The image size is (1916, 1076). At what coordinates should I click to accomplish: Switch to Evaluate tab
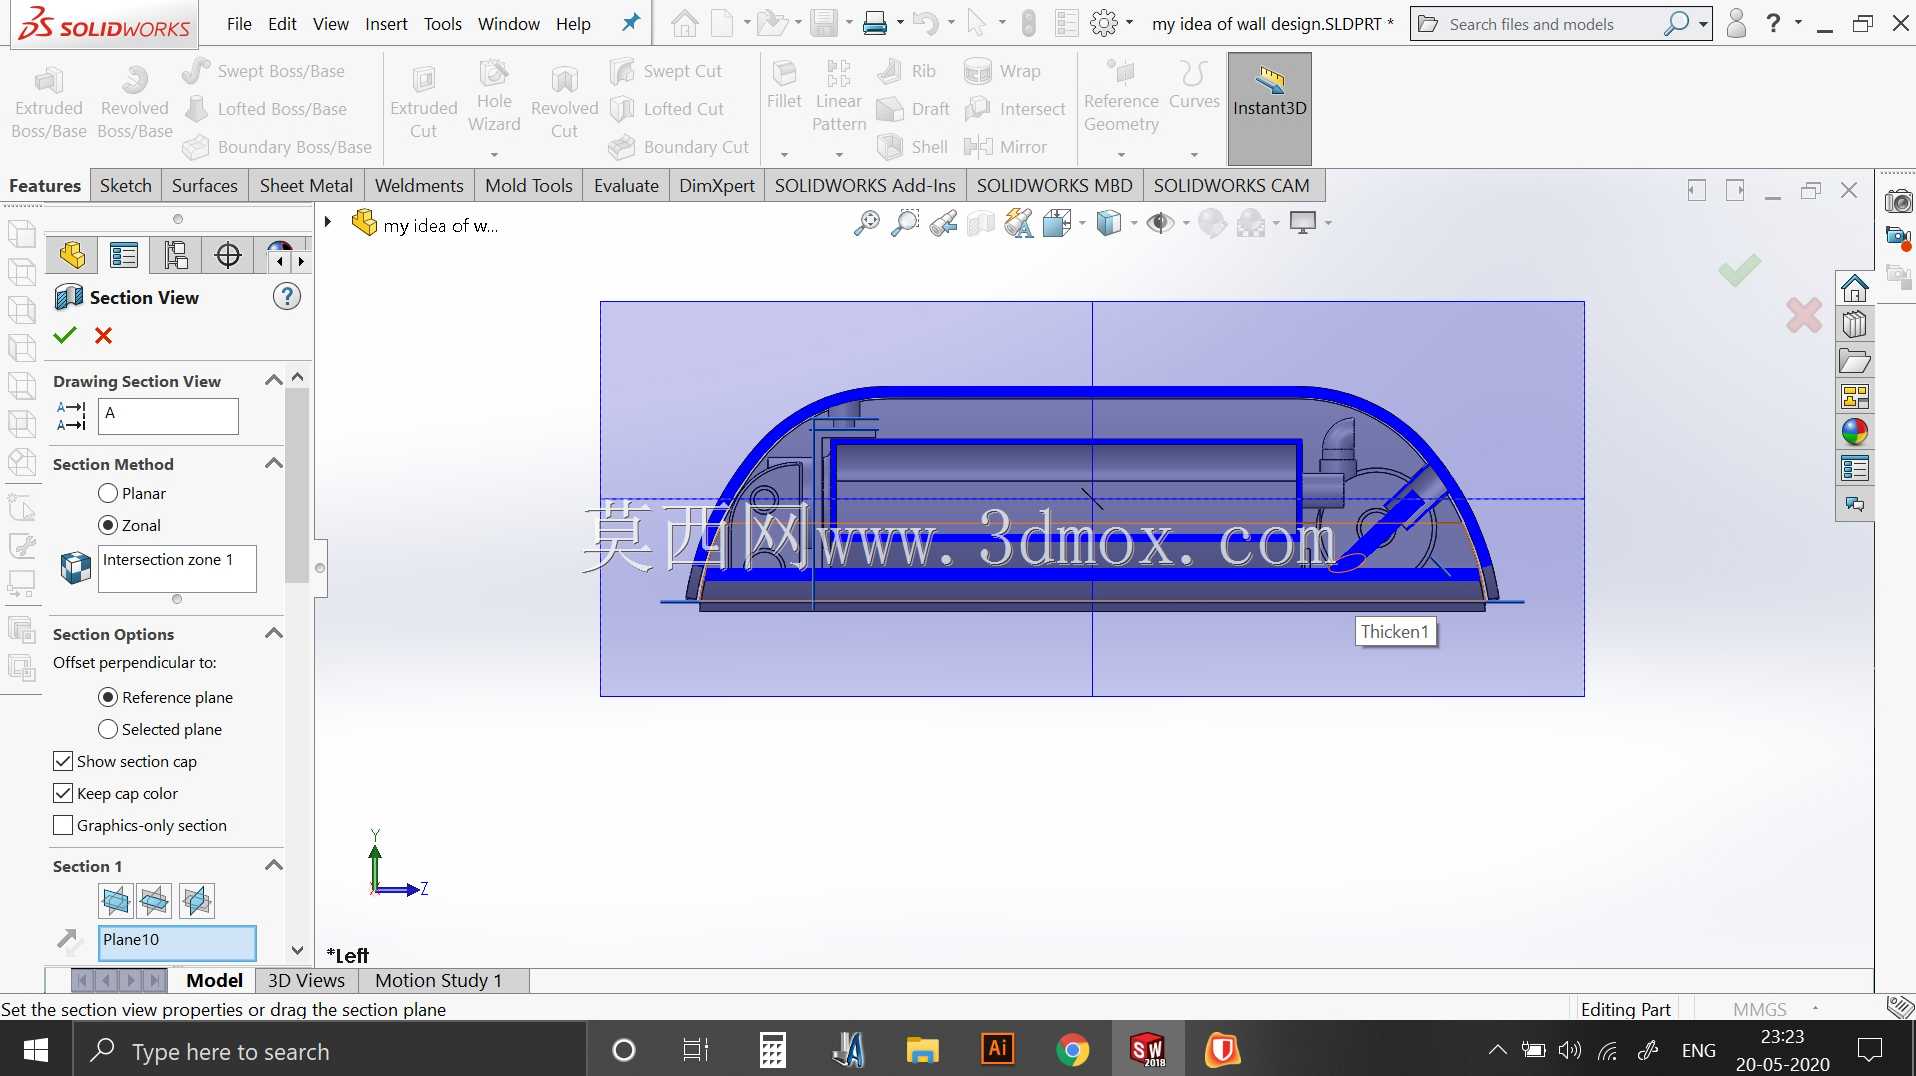pos(626,186)
